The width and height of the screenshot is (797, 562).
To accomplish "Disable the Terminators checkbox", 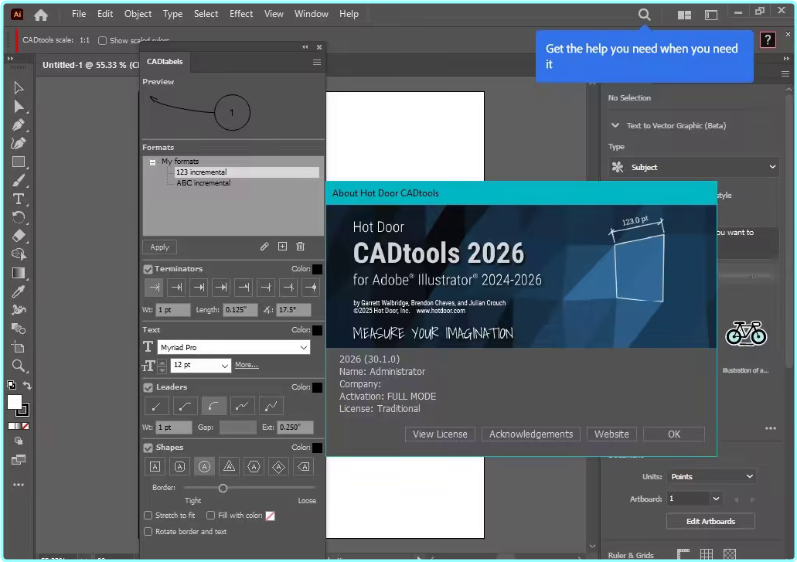I will point(148,269).
